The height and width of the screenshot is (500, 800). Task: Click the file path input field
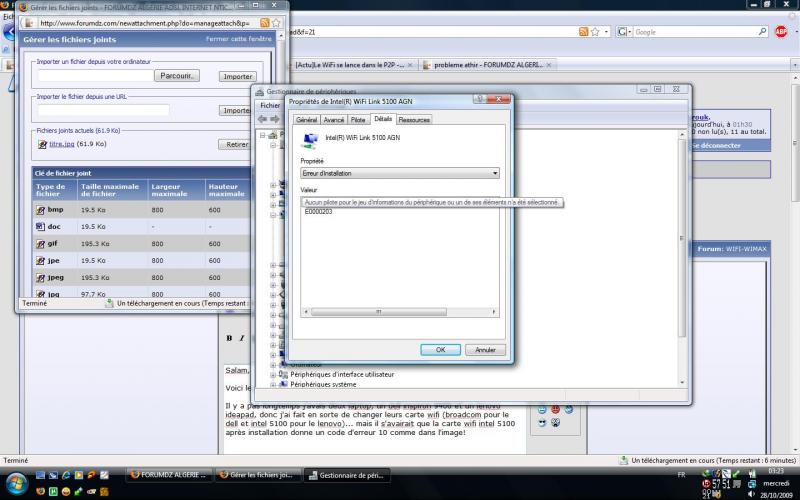pyautogui.click(x=95, y=76)
